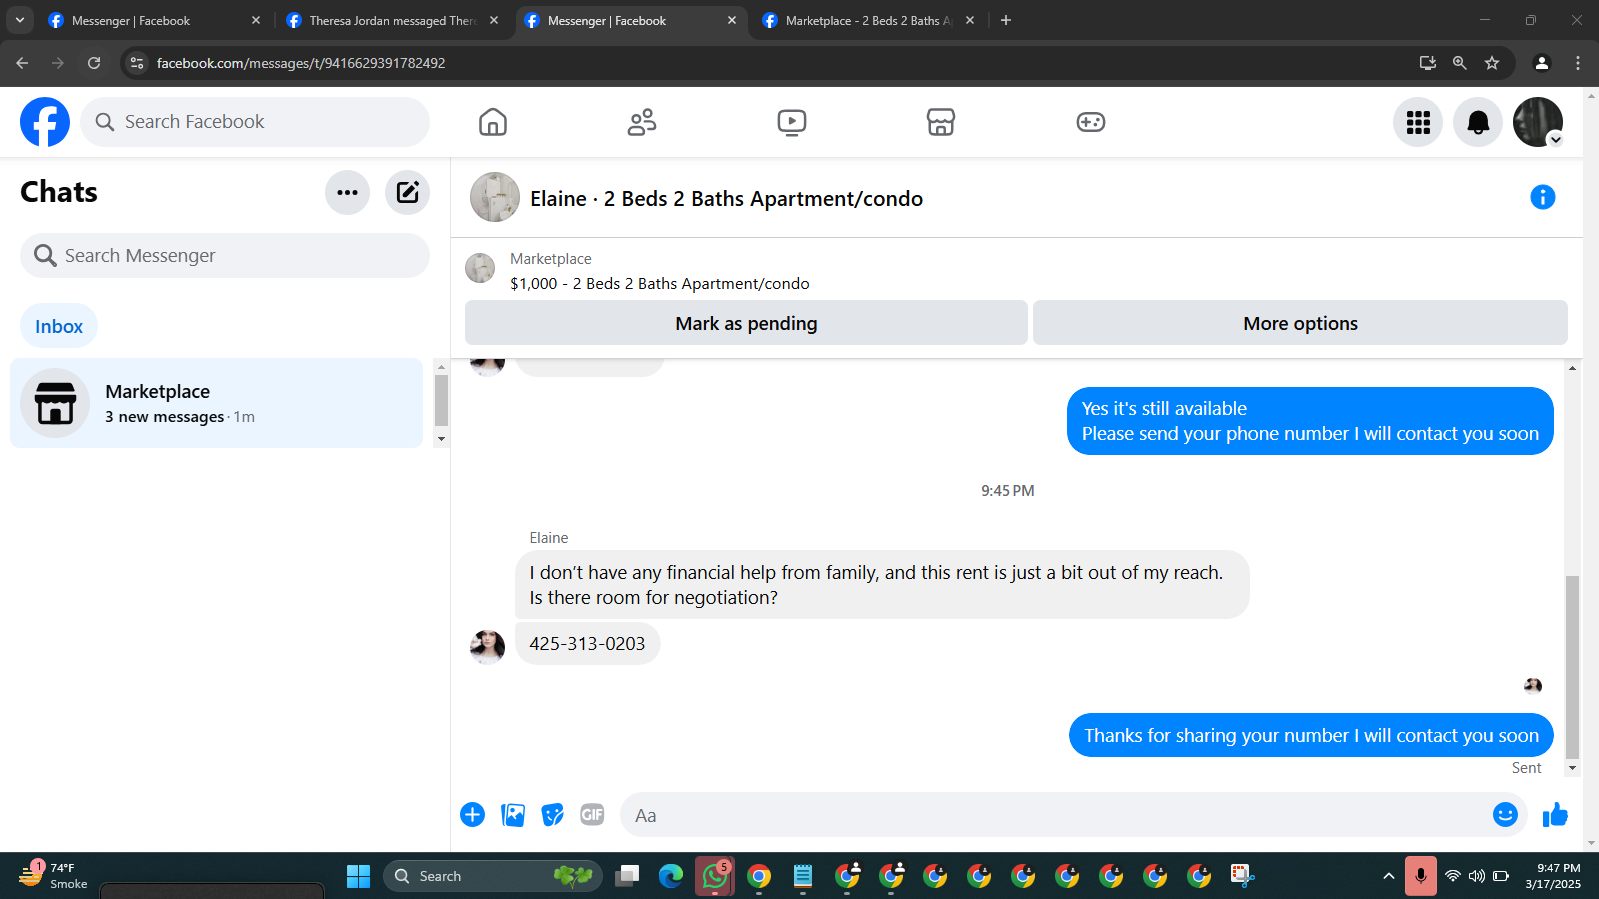Focus the Search Messenger field
1599x899 pixels.
pyautogui.click(x=225, y=256)
